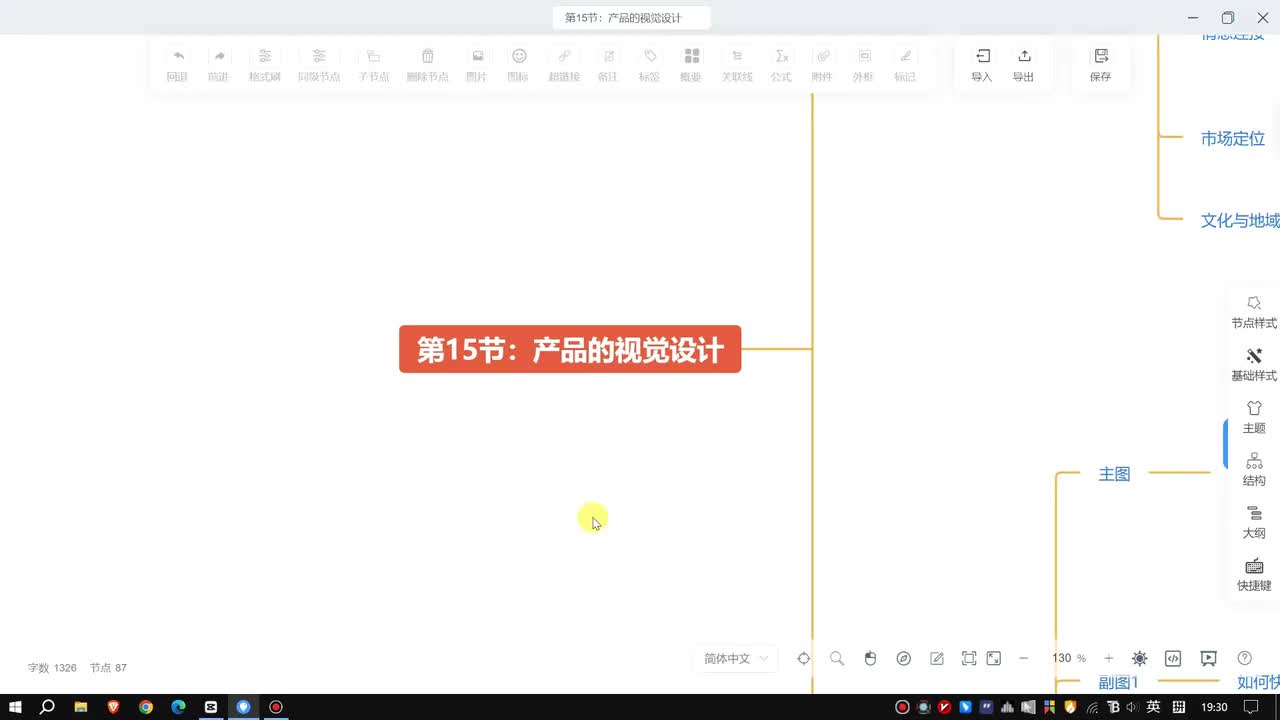Image resolution: width=1280 pixels, height=720 pixels.
Task: Start the presentation mode icon
Action: coord(1209,658)
